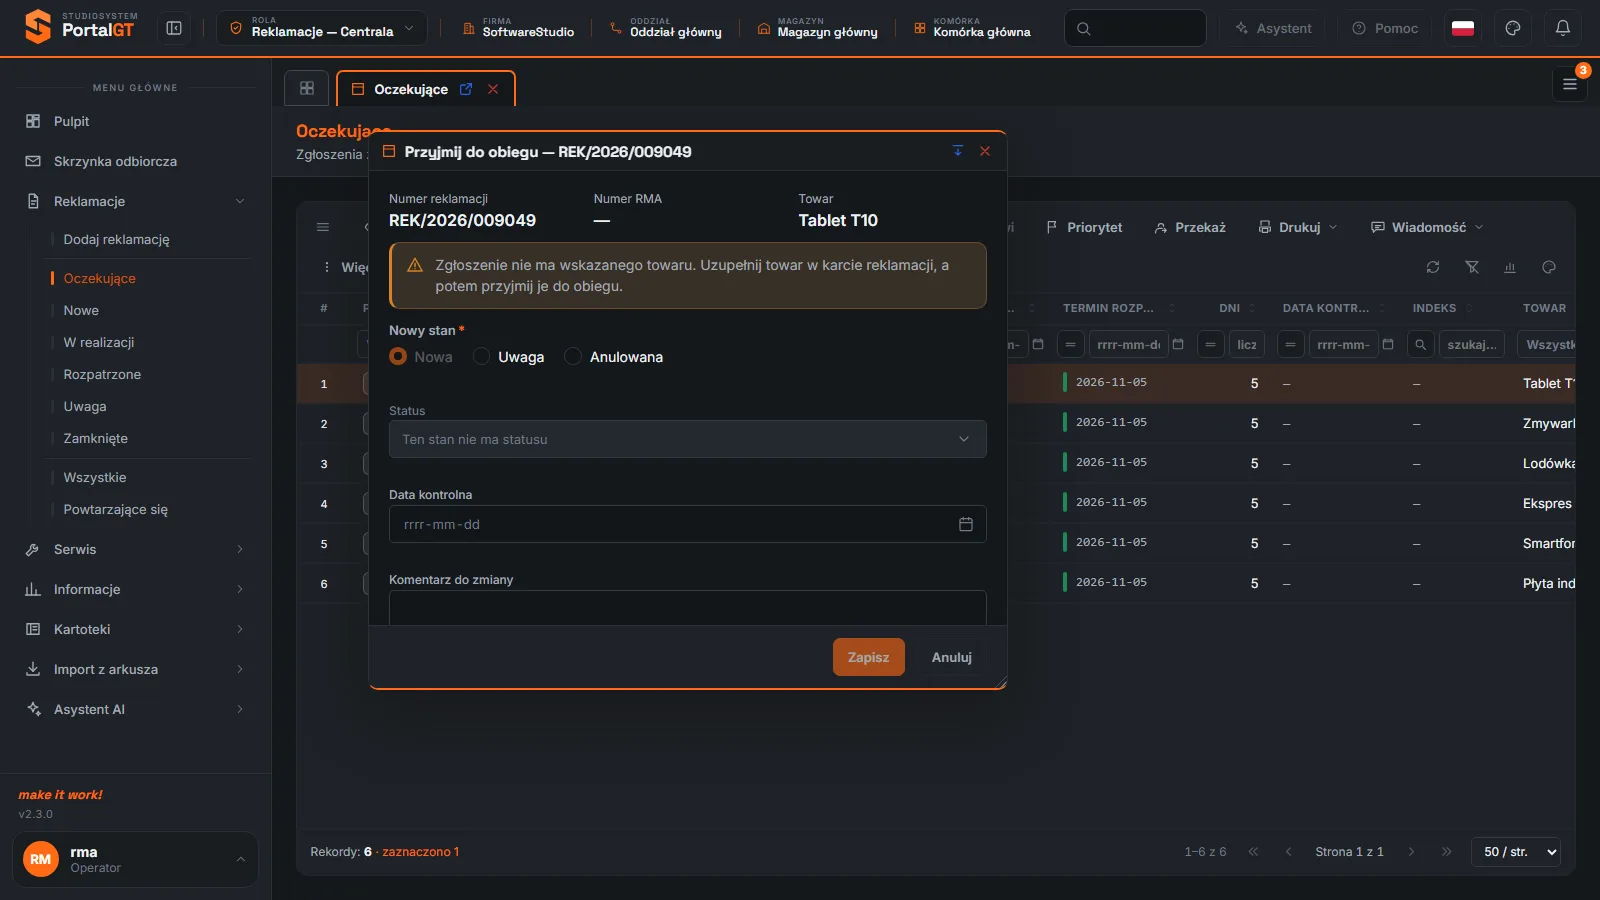Cancel the dialog with Anuluj

pos(952,657)
